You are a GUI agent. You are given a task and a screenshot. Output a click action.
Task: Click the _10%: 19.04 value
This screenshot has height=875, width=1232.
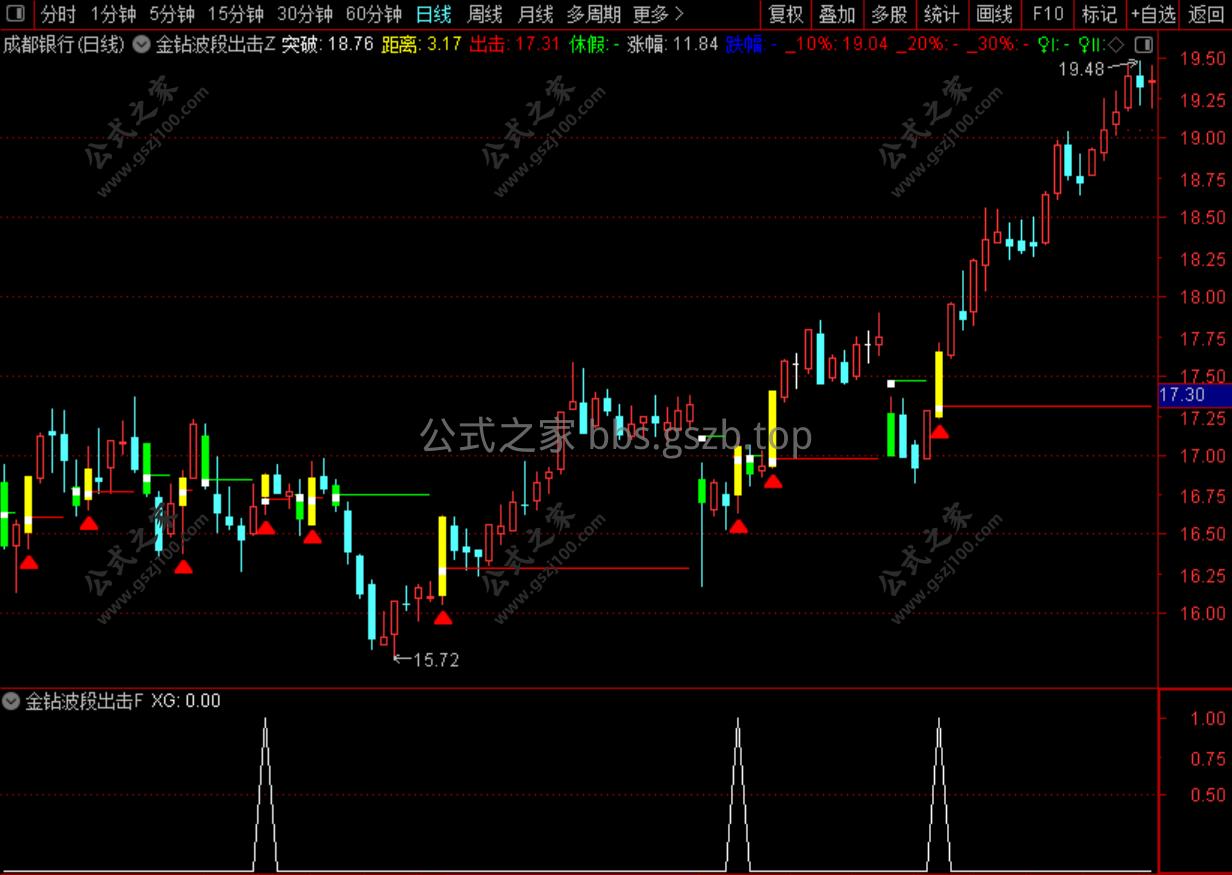click(837, 44)
